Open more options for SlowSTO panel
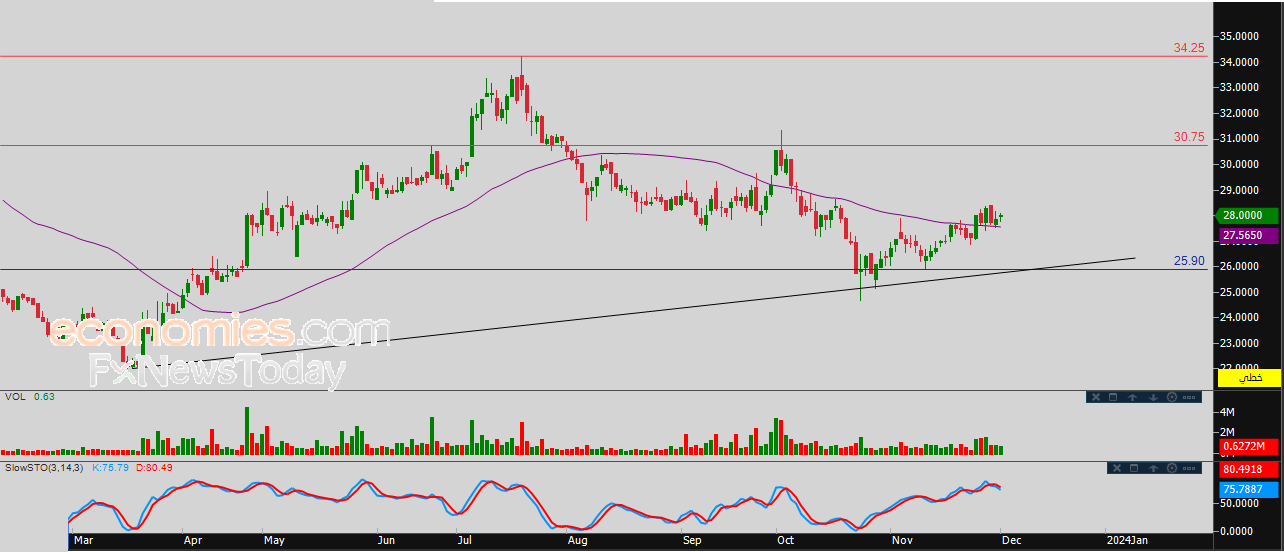The image size is (1284, 552). (x=1190, y=468)
